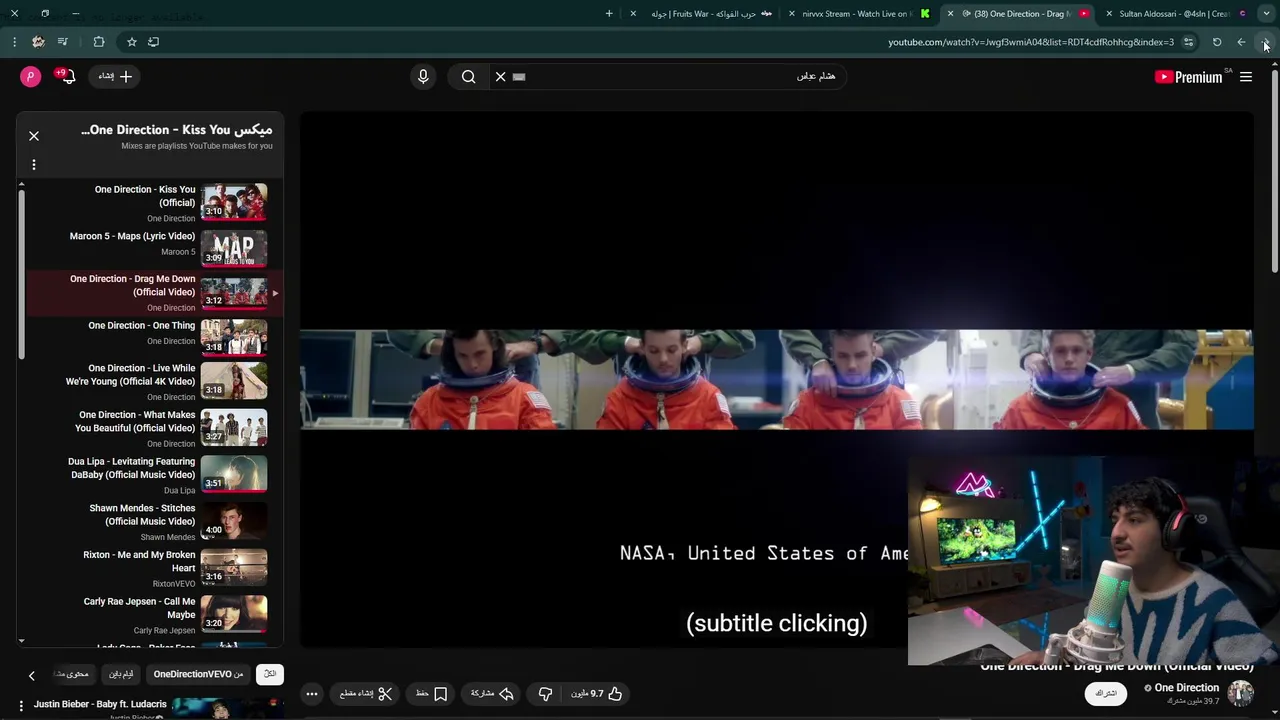Subscribe to One Direction channel
Image resolution: width=1280 pixels, height=720 pixels.
[1106, 694]
